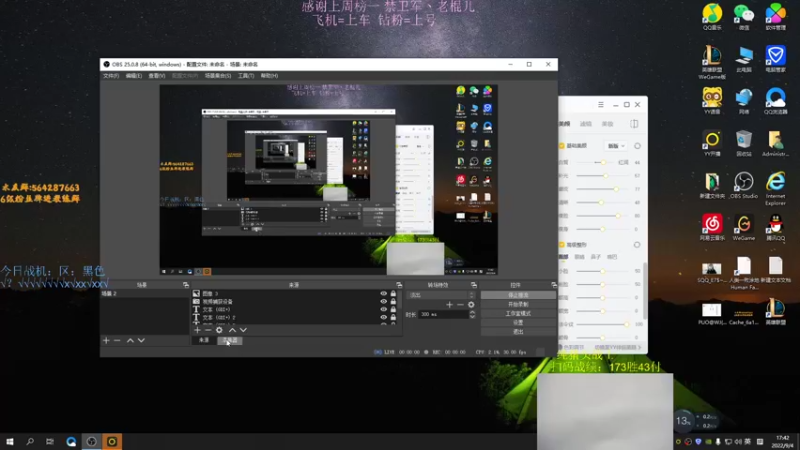The image size is (800, 450).
Task: Open the Recycle Bin desktop icon
Action: click(744, 143)
